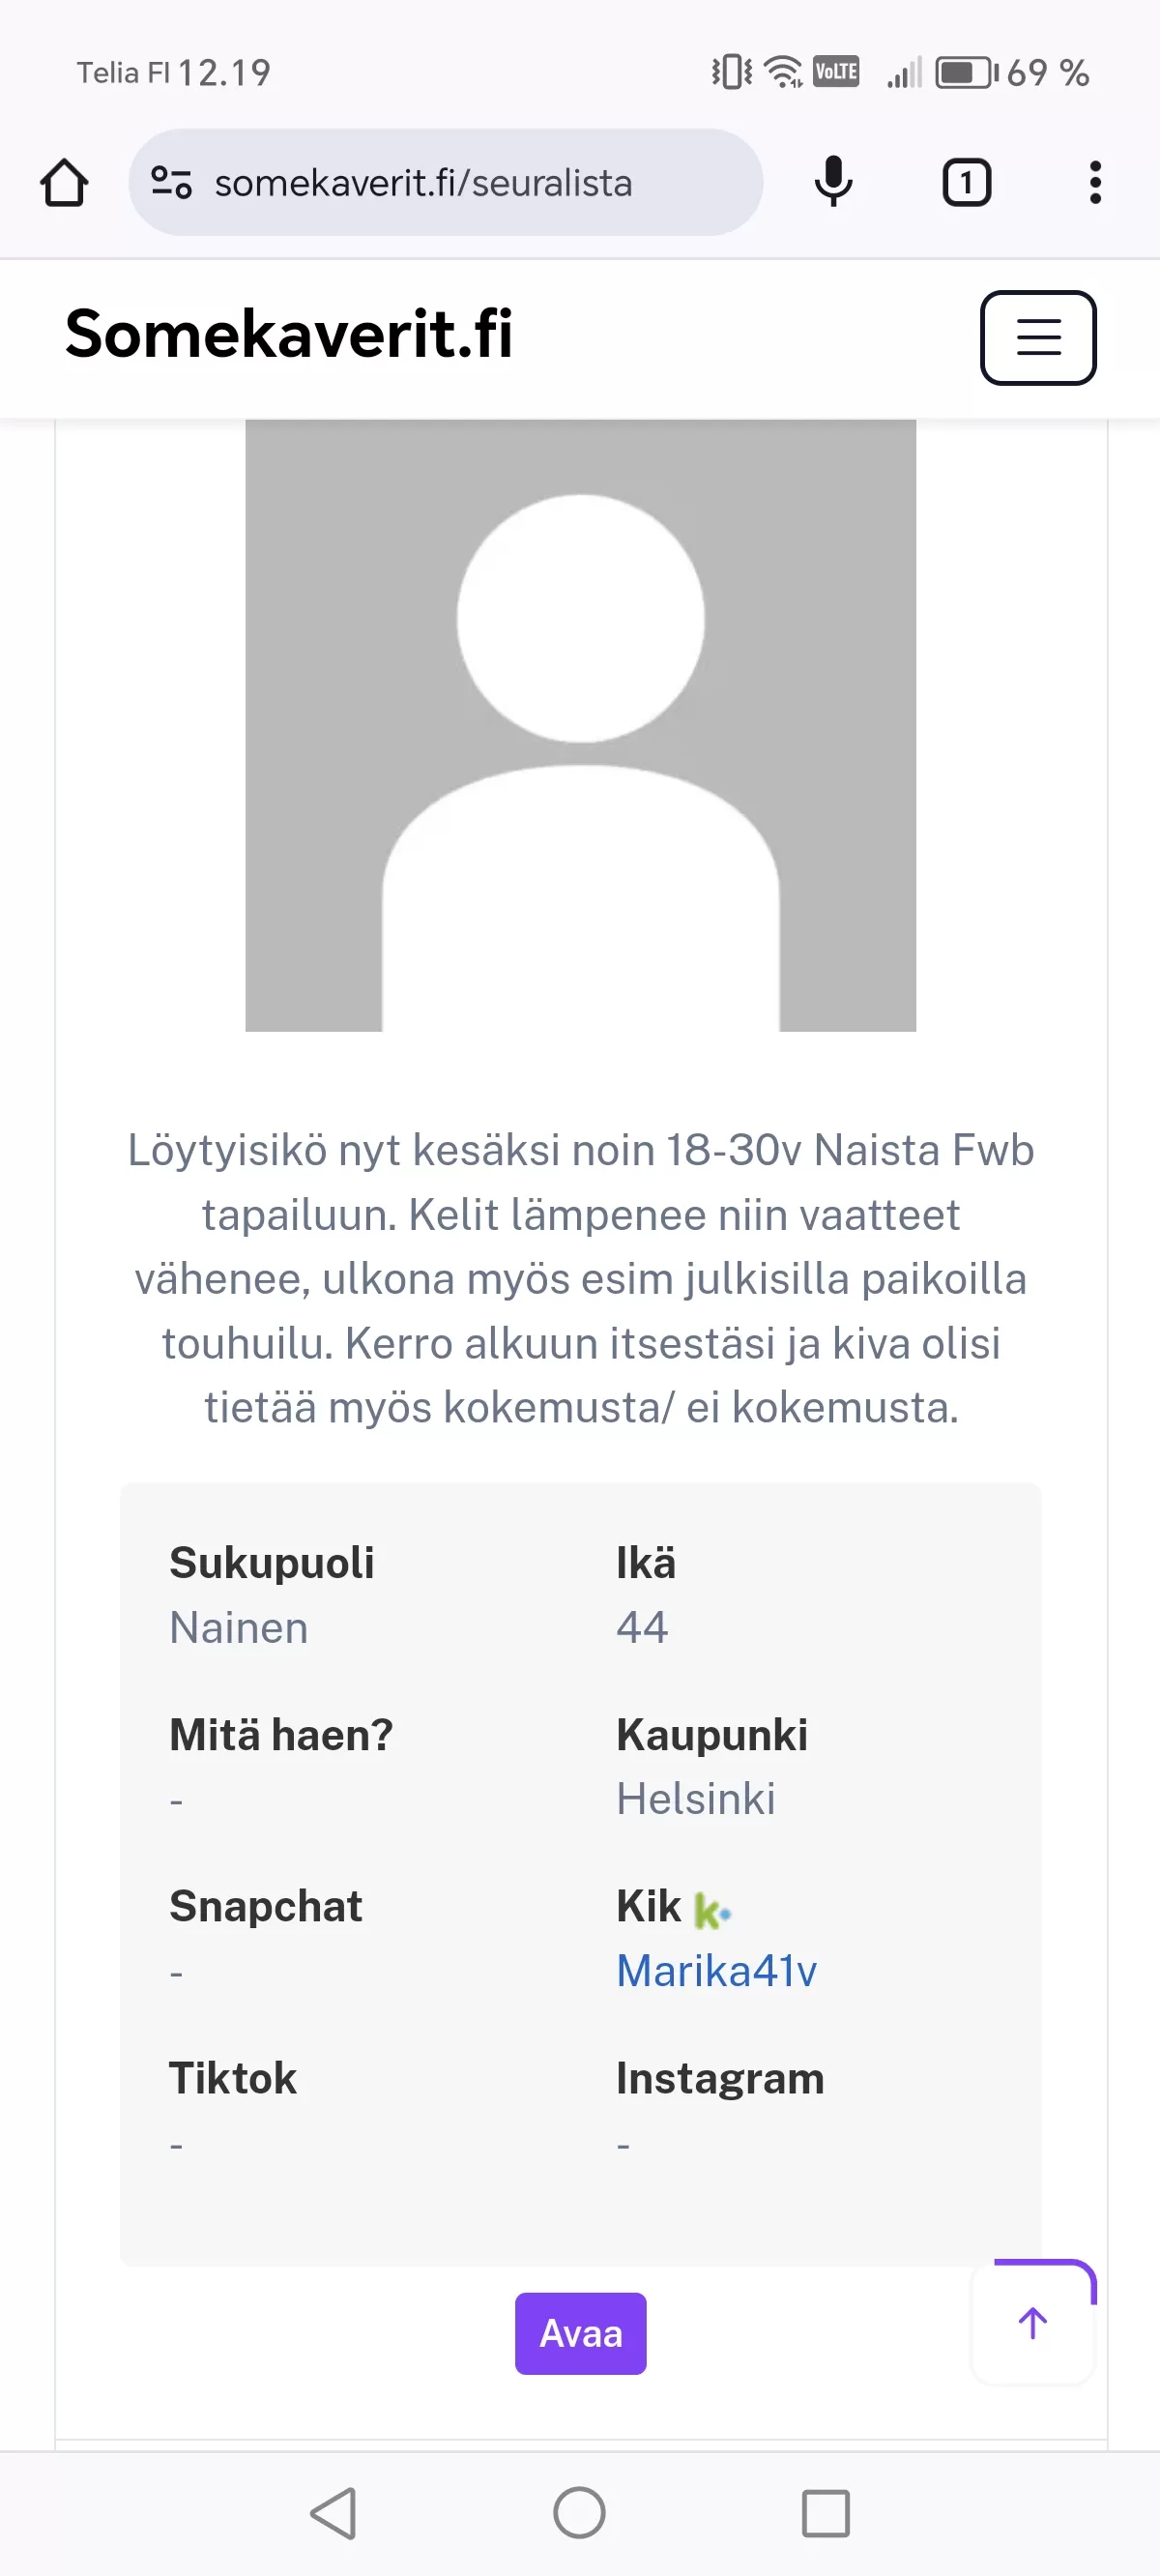The height and width of the screenshot is (2576, 1160).
Task: Open site settings icon in address bar
Action: [171, 183]
